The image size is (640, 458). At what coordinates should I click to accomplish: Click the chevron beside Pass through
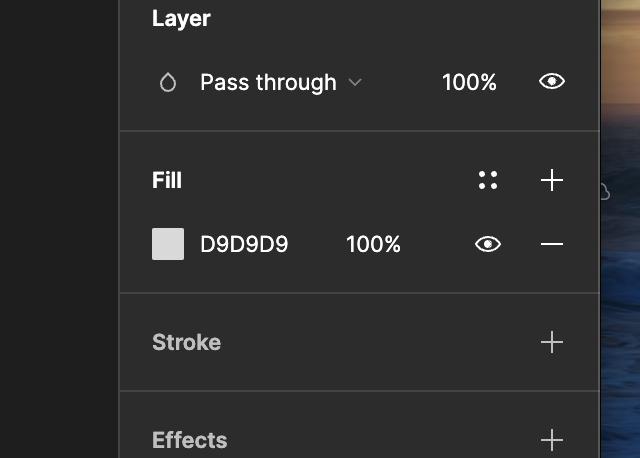pyautogui.click(x=355, y=82)
